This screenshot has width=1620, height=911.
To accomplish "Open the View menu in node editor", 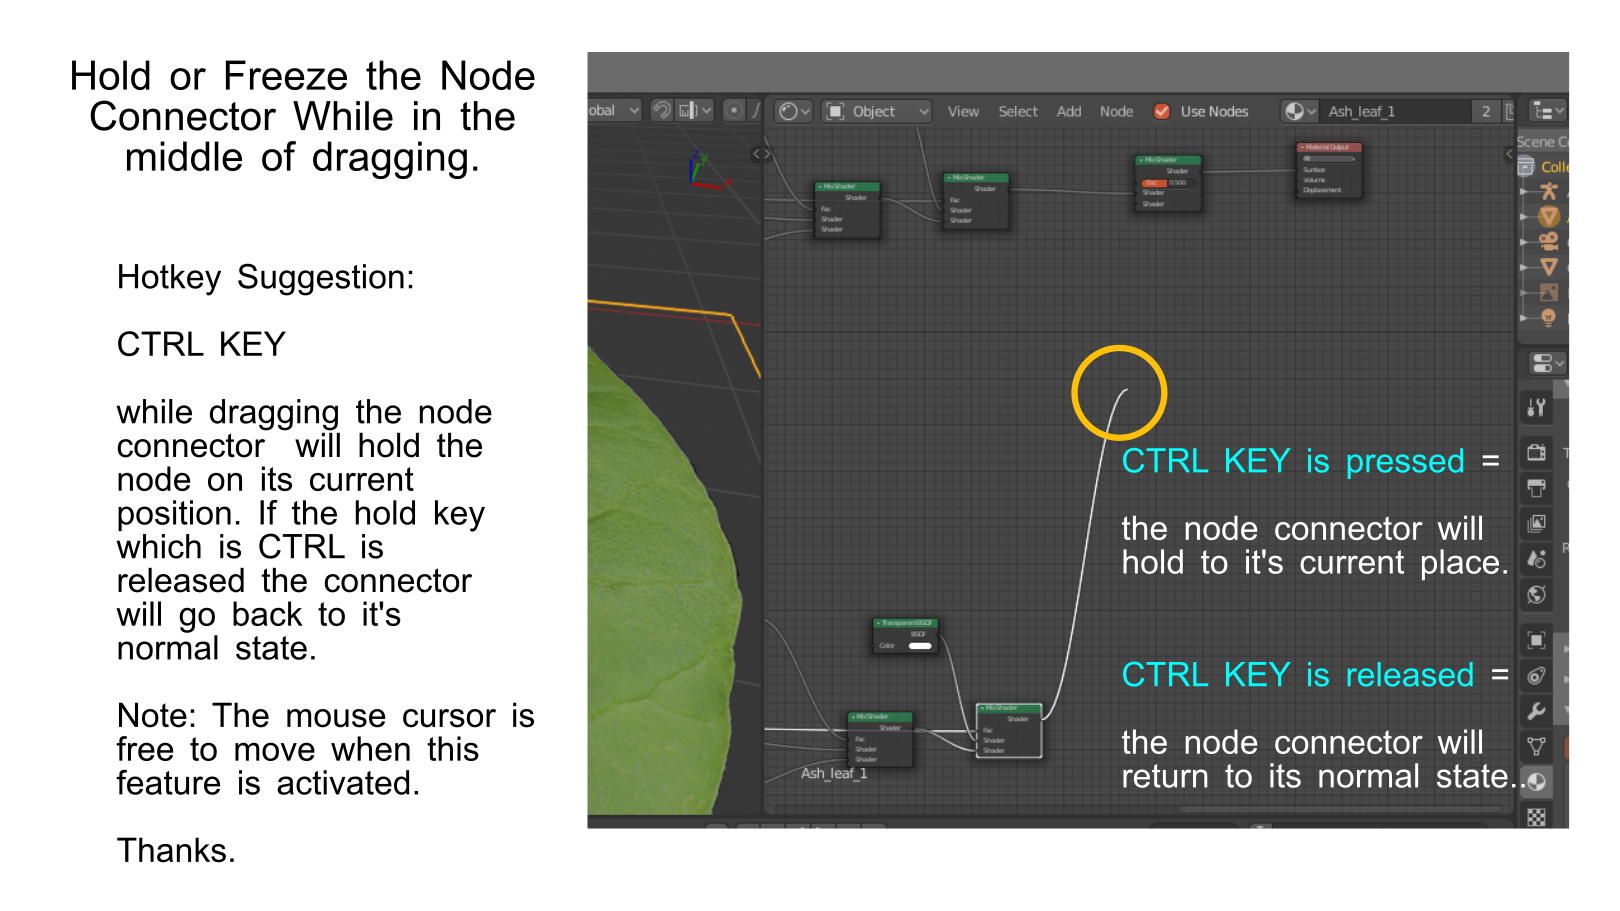I will click(963, 111).
